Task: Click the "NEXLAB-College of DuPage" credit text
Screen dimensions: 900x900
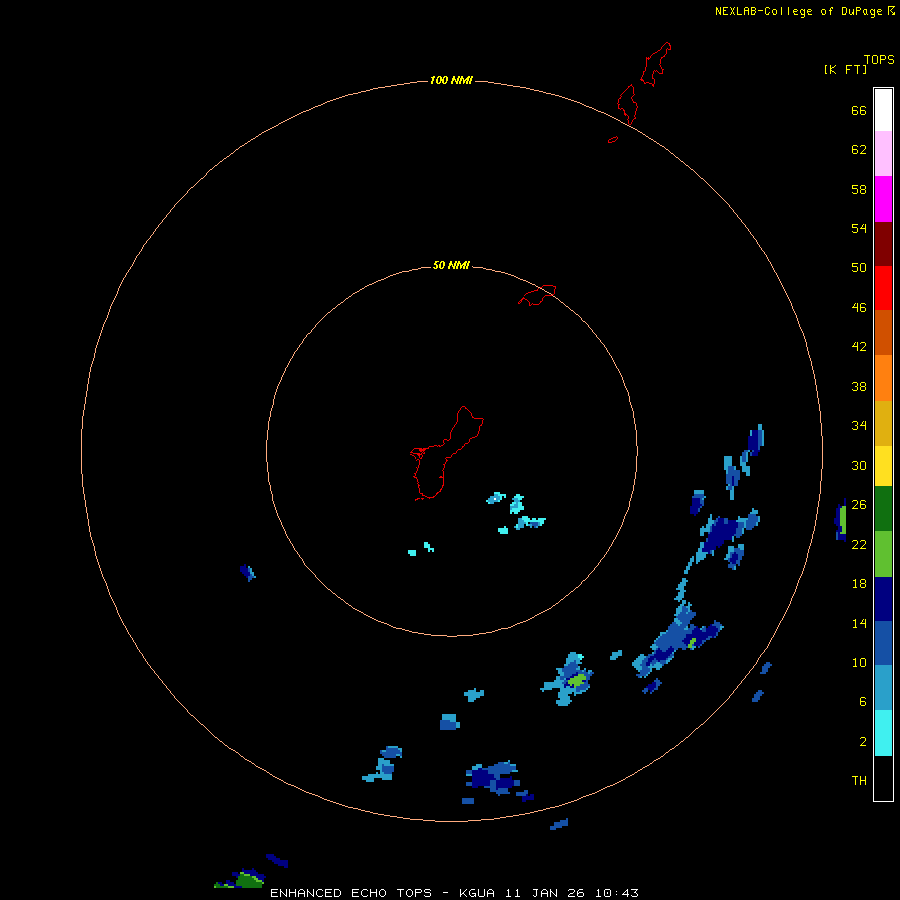Action: [798, 11]
